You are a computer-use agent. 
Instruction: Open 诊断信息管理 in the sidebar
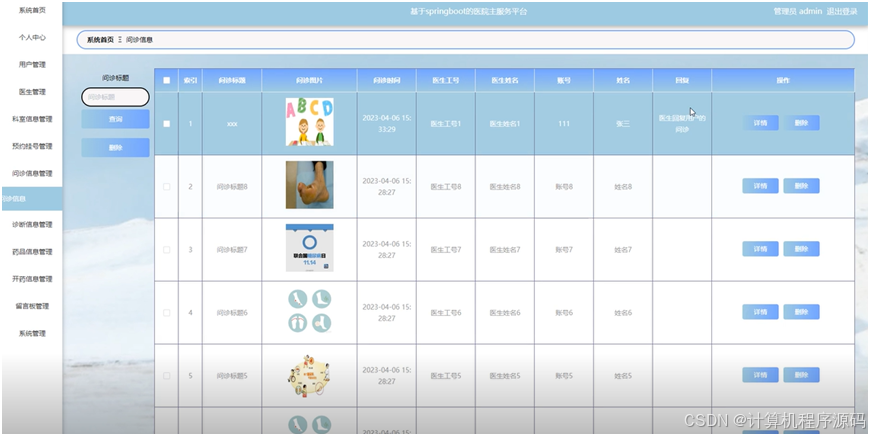(32, 225)
